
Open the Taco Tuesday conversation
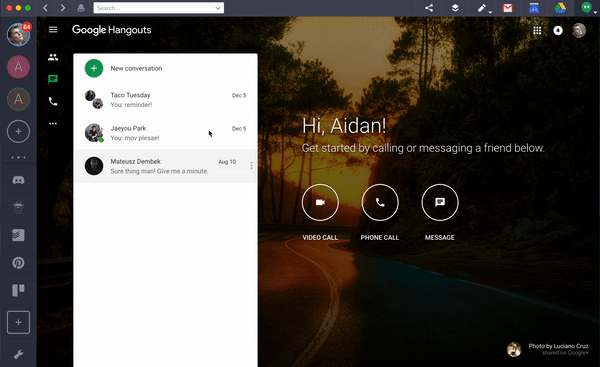click(165, 99)
